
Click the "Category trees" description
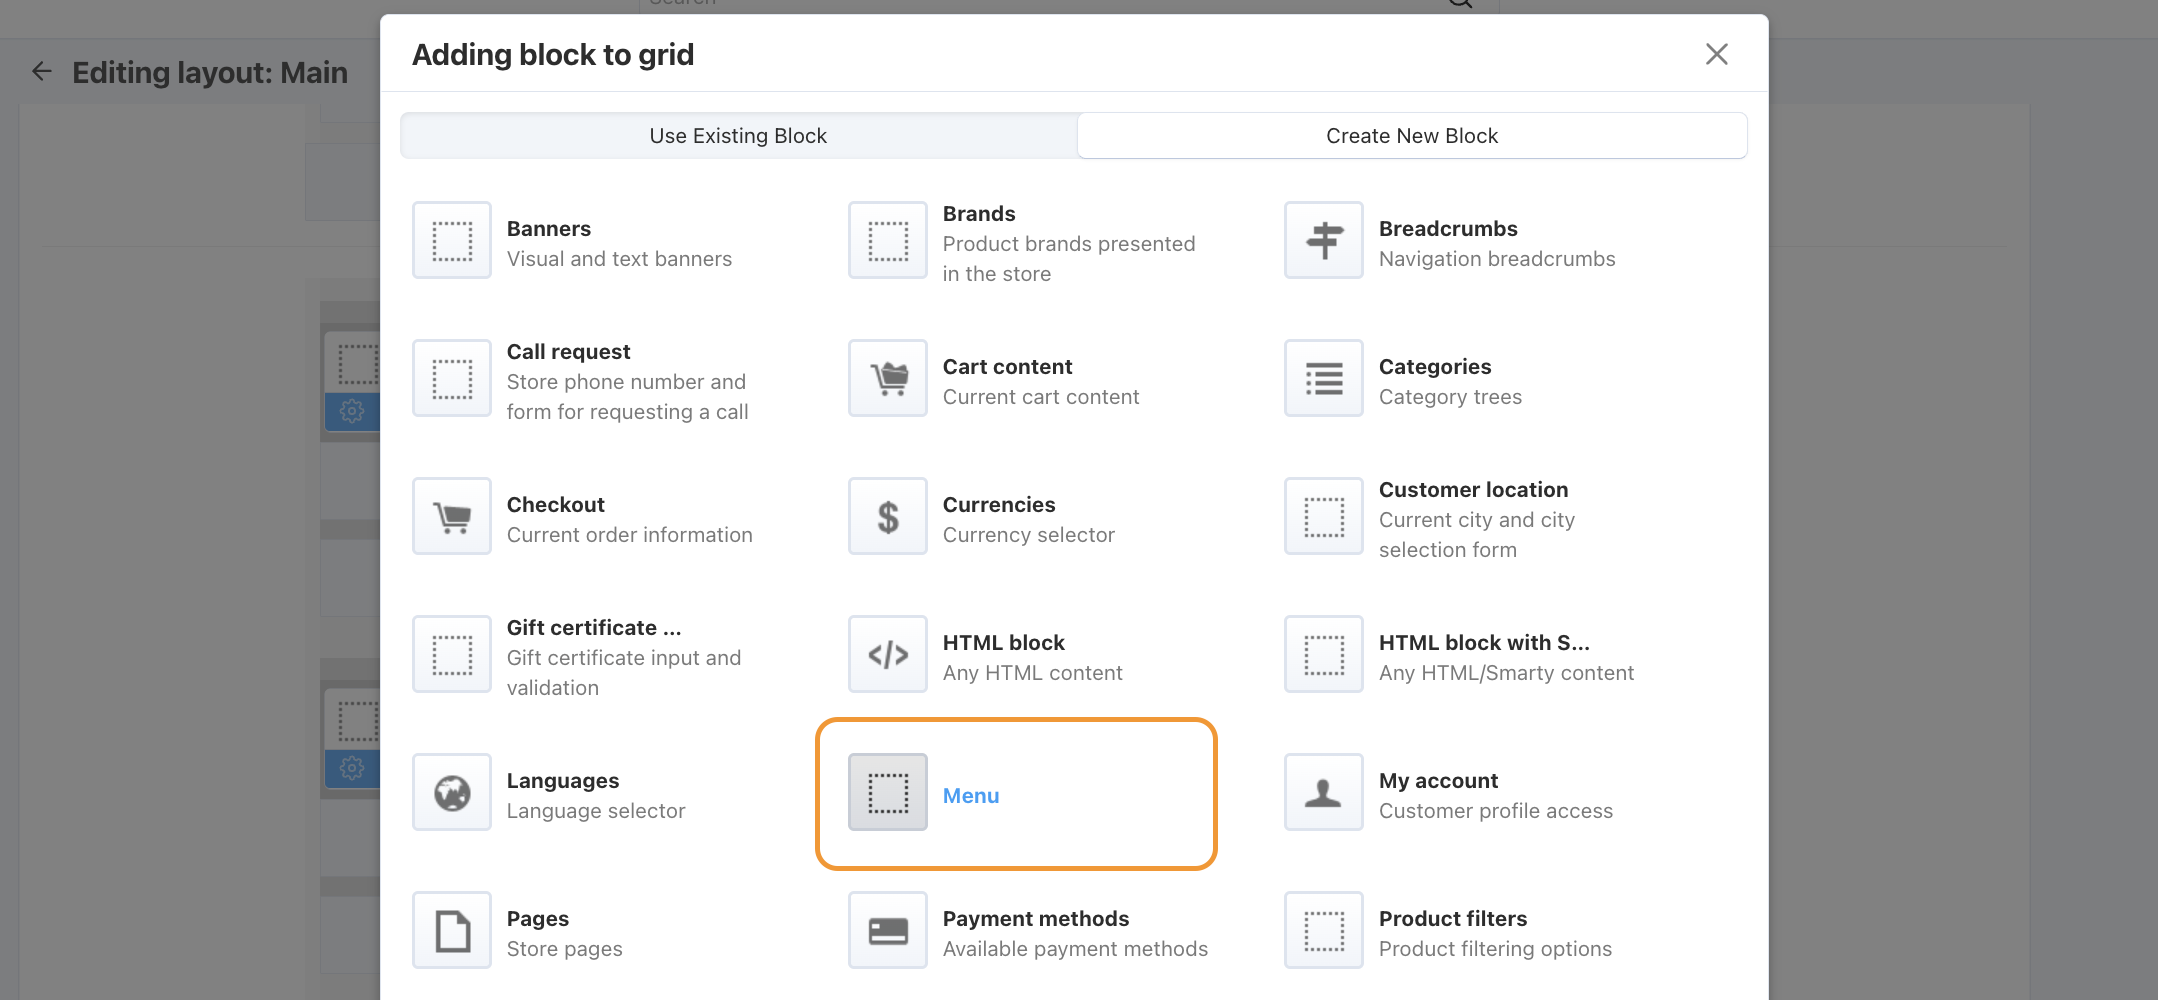click(x=1450, y=397)
